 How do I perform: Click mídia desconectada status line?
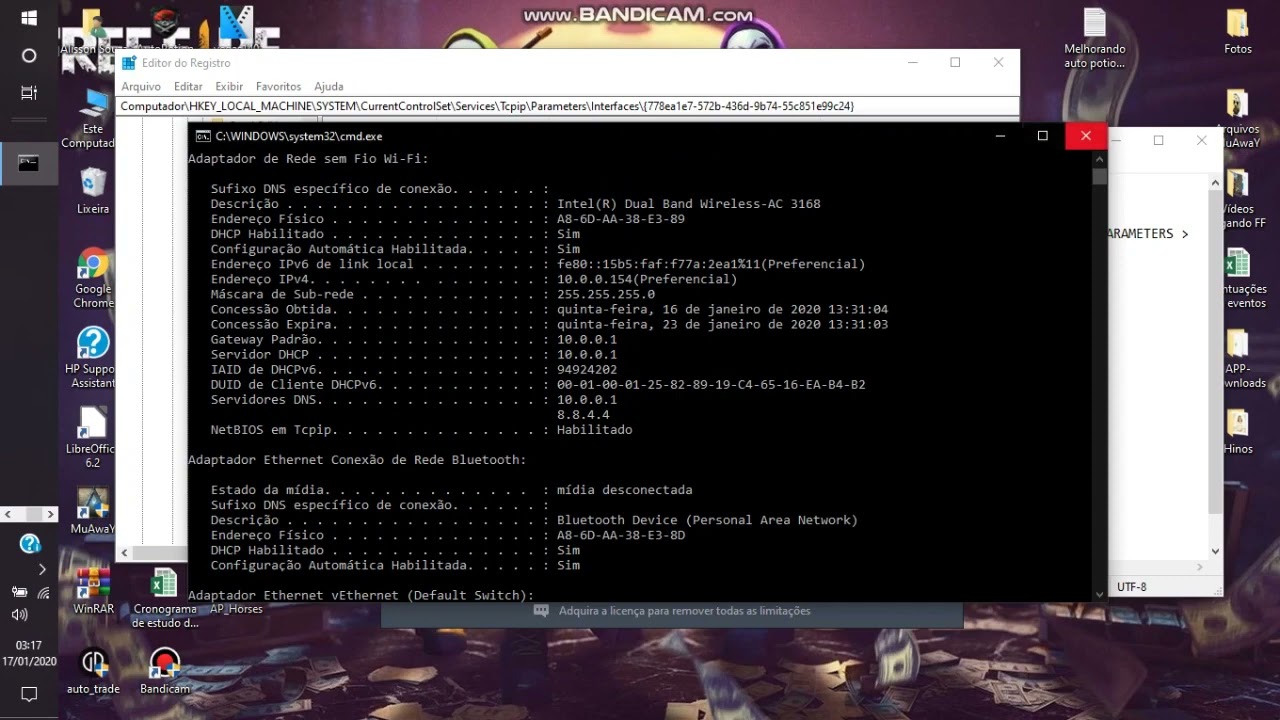pyautogui.click(x=451, y=490)
